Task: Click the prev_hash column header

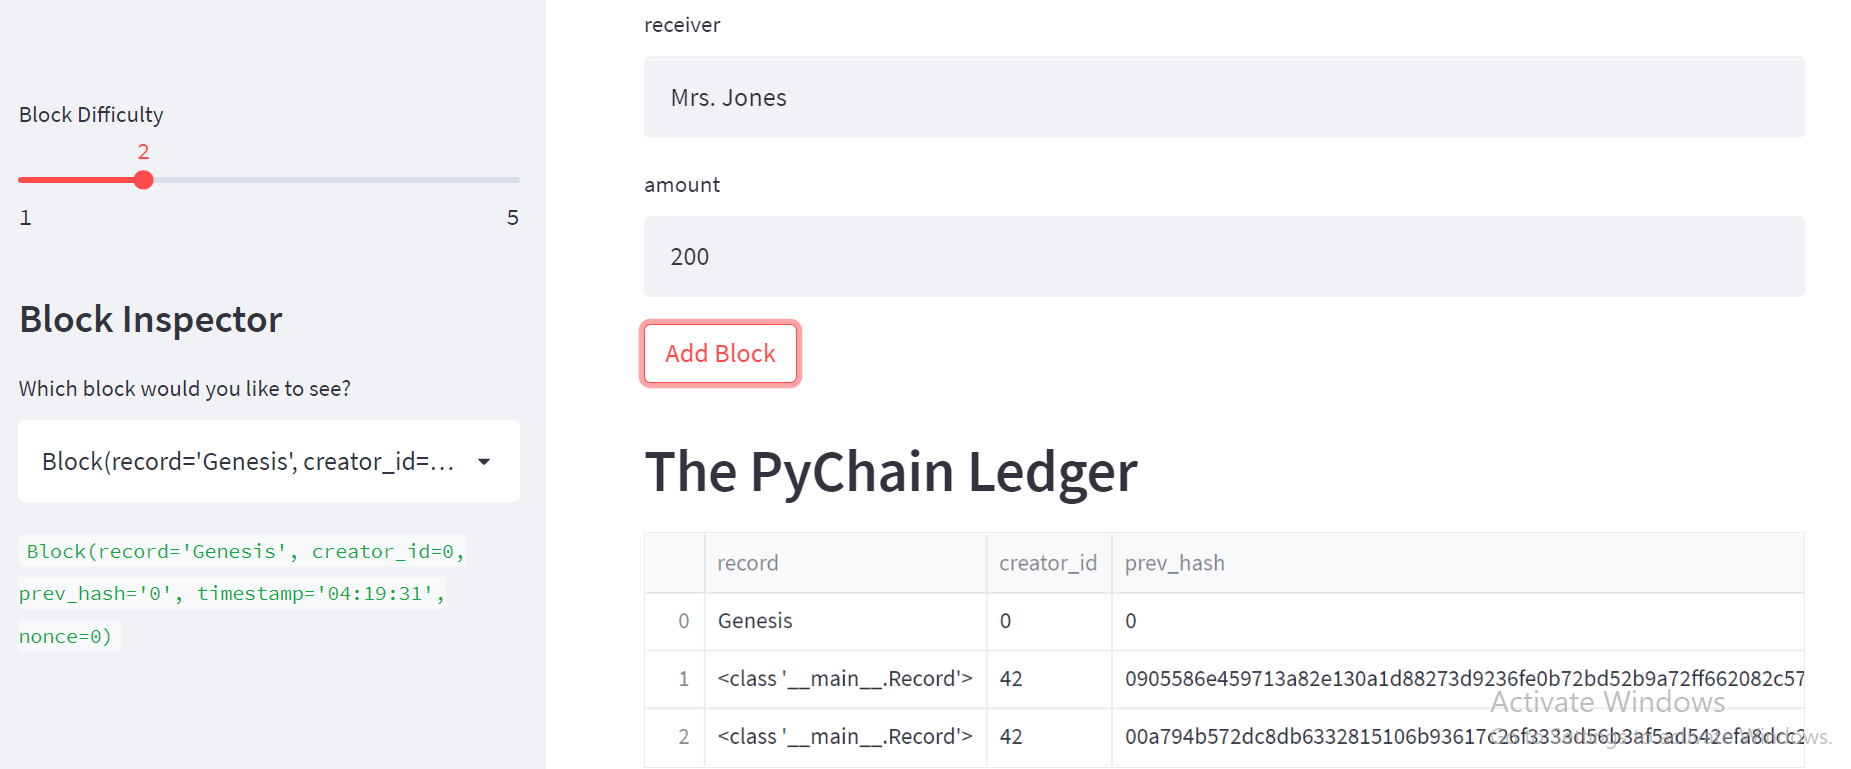Action: click(1174, 563)
